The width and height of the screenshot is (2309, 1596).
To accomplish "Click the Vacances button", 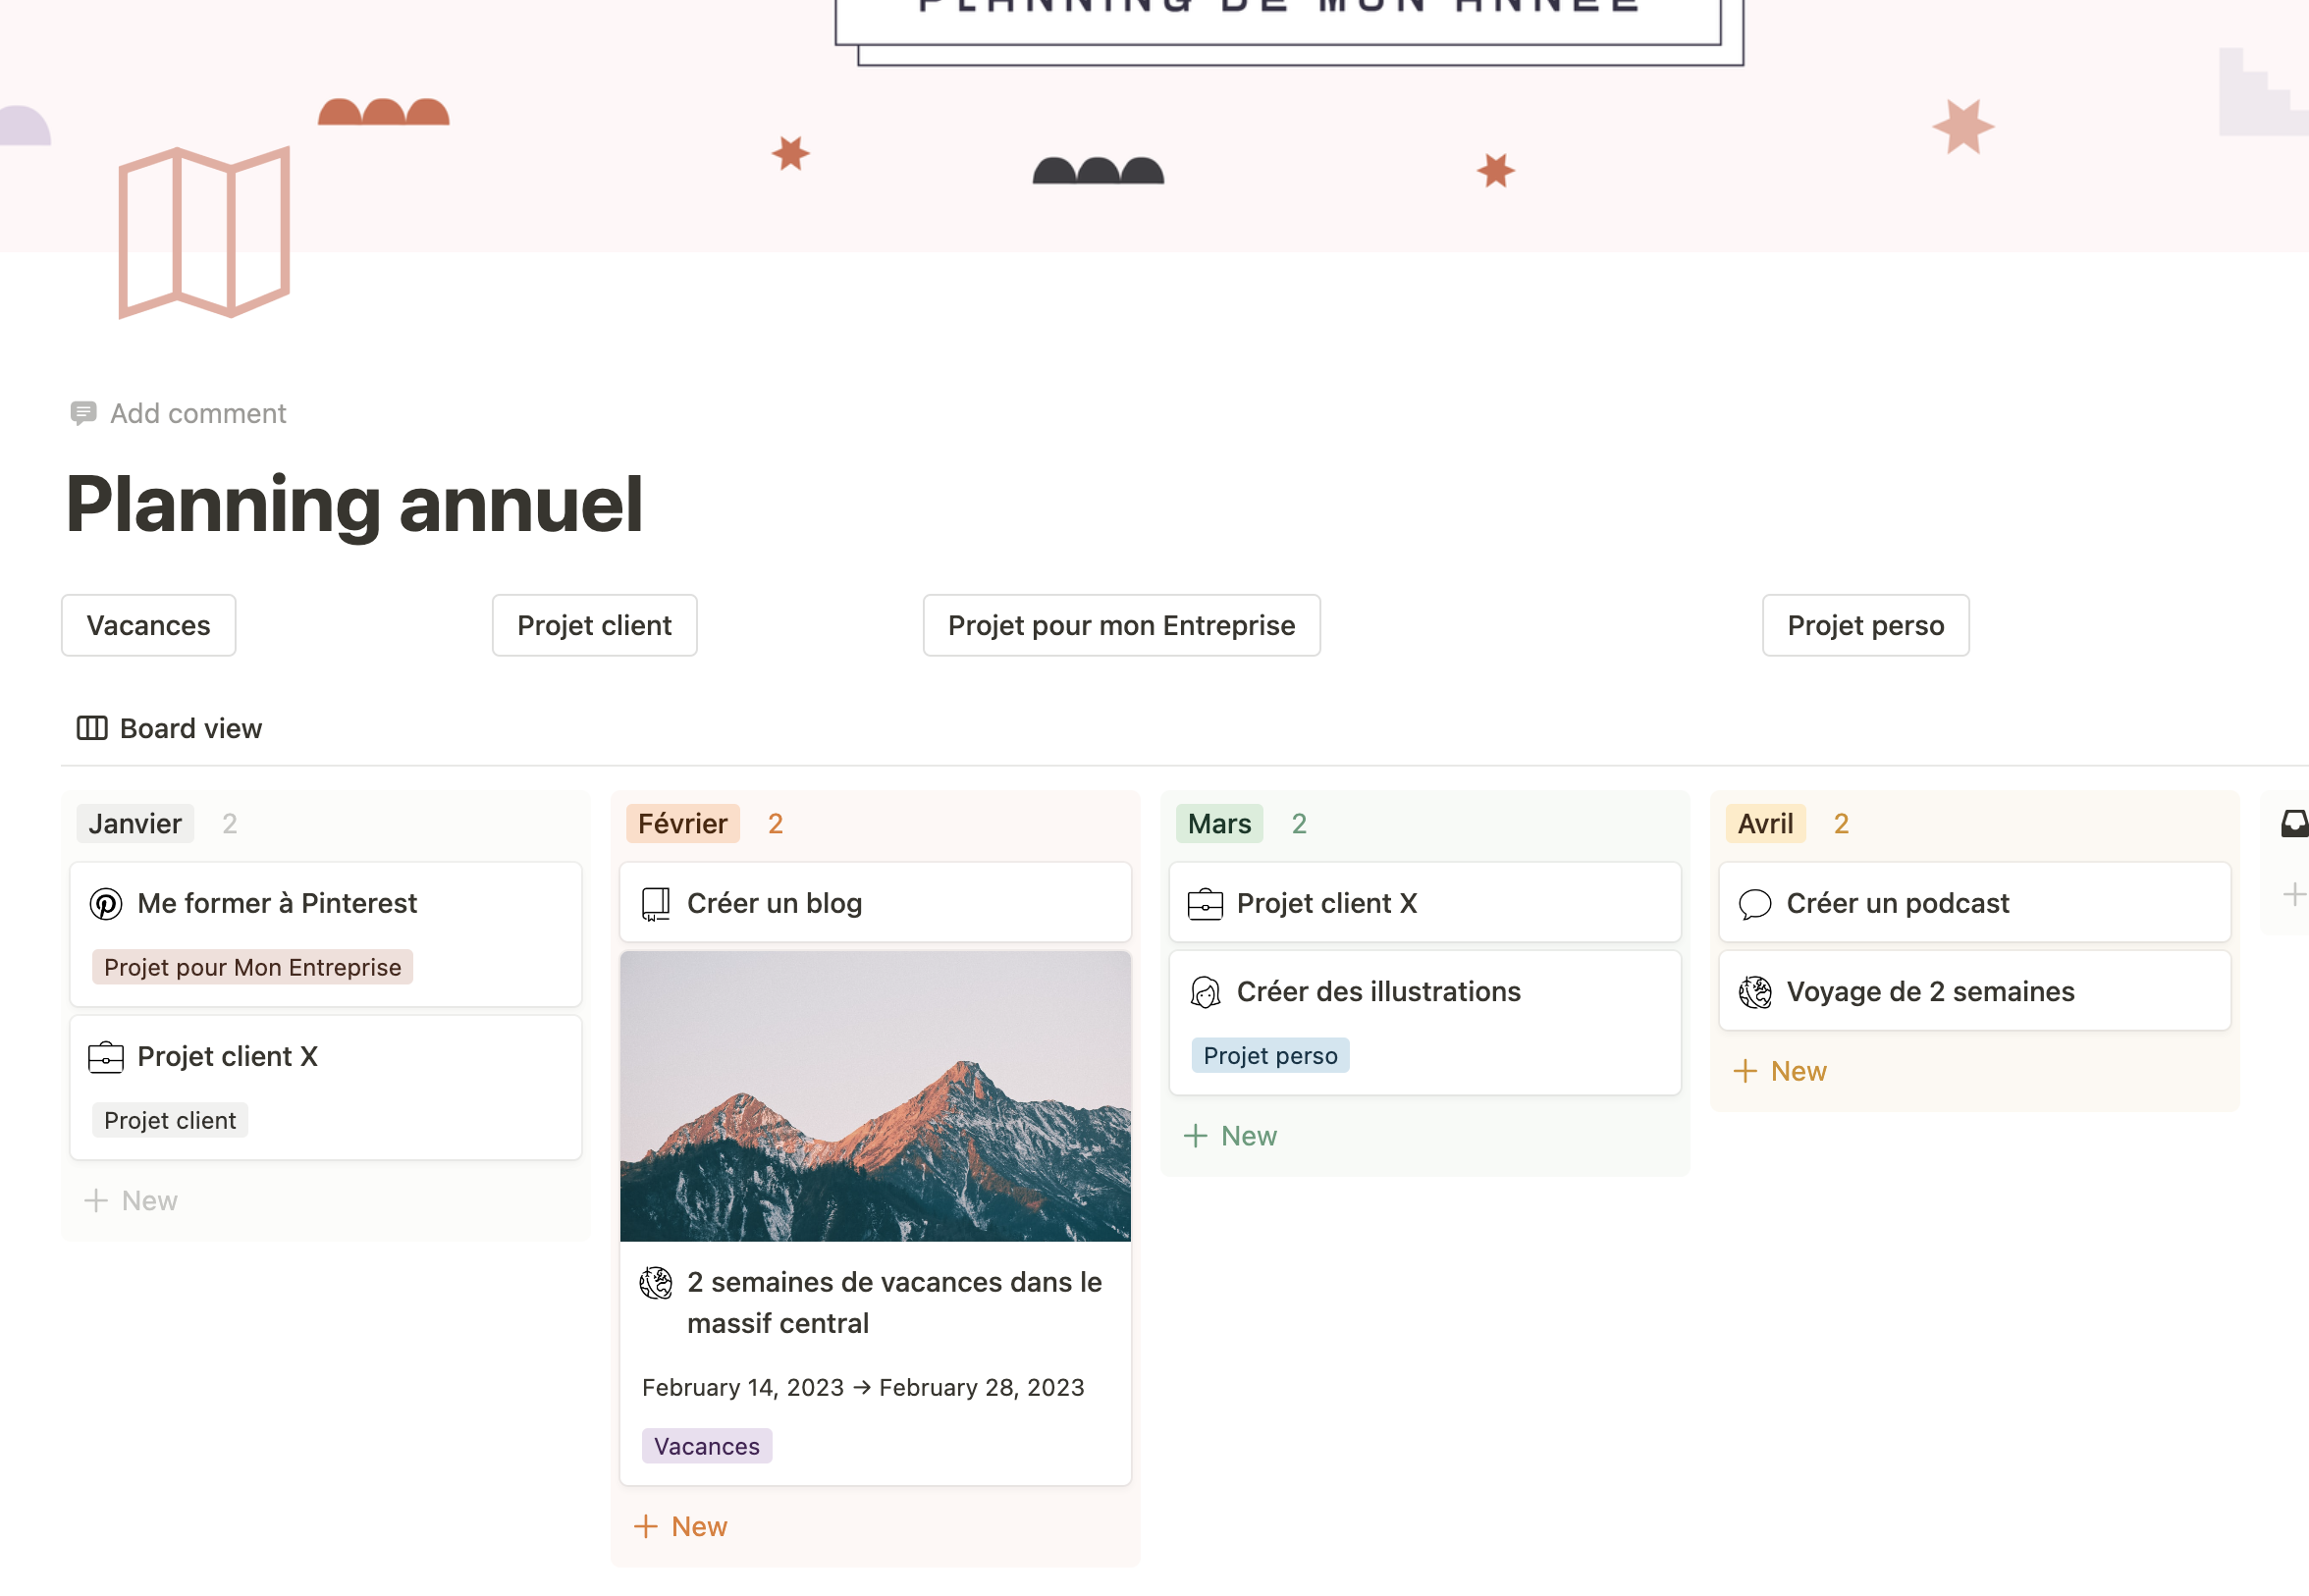I will click(148, 626).
